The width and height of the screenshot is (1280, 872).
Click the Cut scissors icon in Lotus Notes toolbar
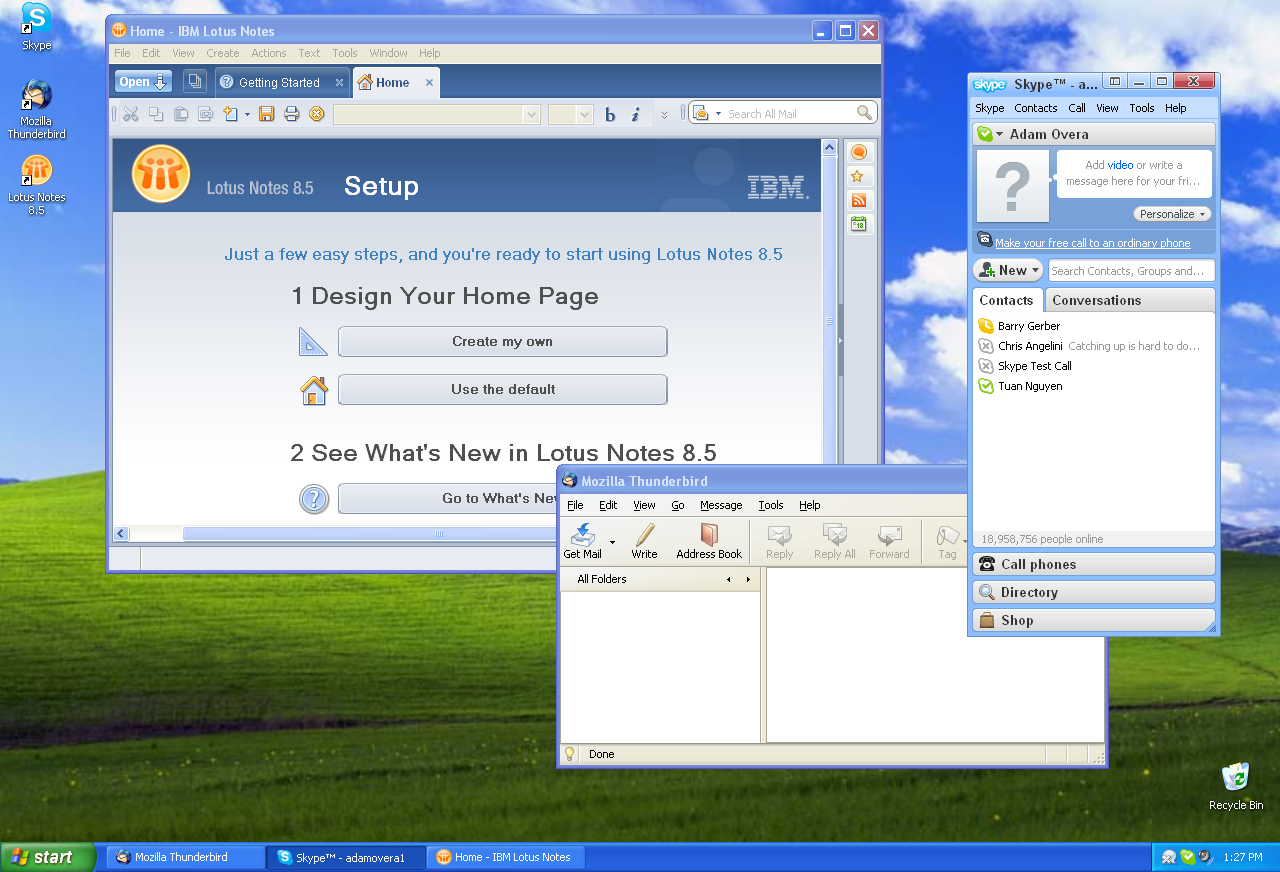point(131,114)
